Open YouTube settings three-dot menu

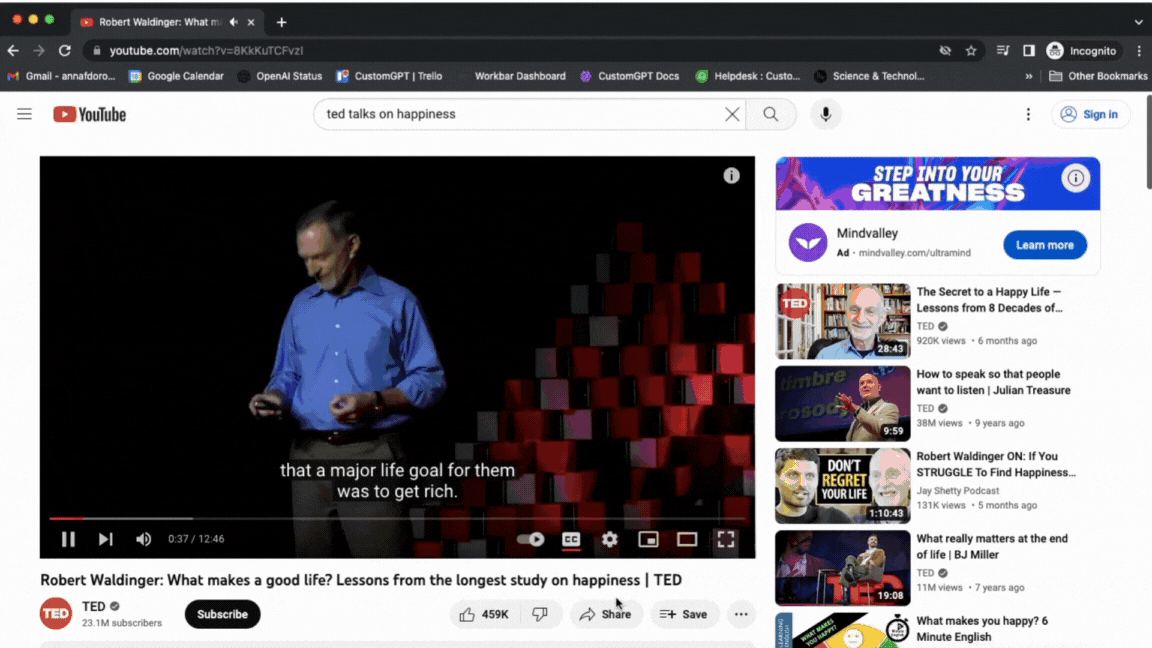pyautogui.click(x=1028, y=114)
